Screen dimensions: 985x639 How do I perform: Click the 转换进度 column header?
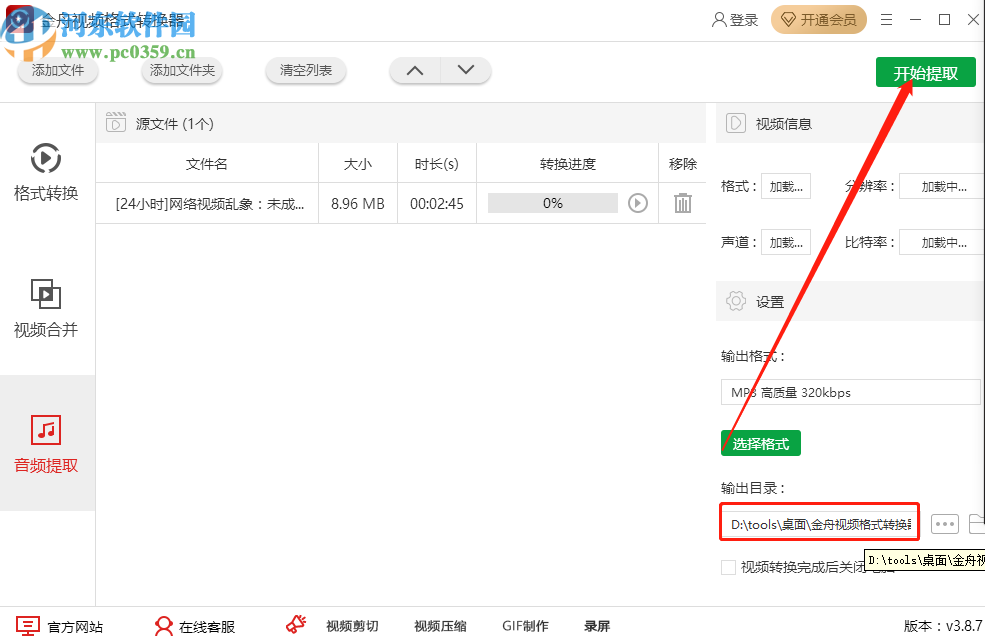(x=567, y=164)
